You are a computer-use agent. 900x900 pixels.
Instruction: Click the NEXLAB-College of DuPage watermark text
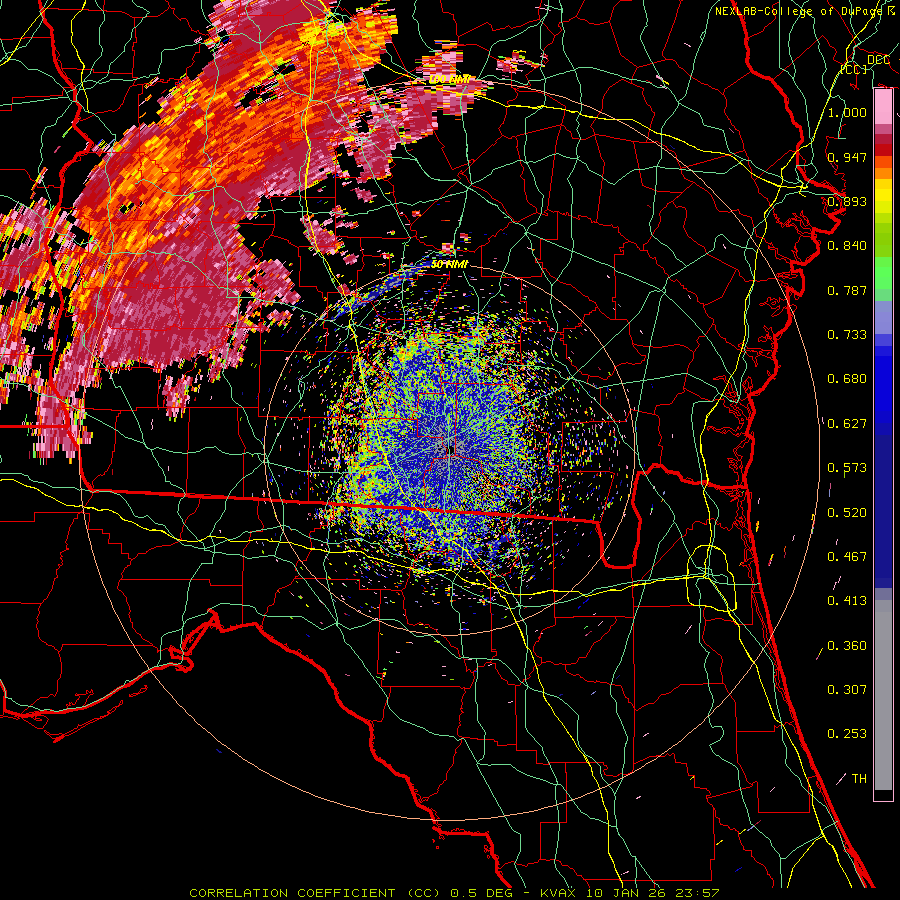(805, 11)
